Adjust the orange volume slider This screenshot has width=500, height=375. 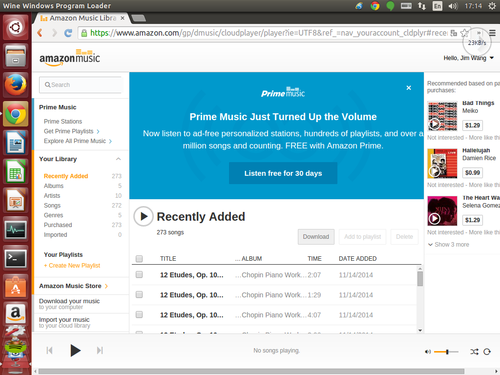pos(446,352)
